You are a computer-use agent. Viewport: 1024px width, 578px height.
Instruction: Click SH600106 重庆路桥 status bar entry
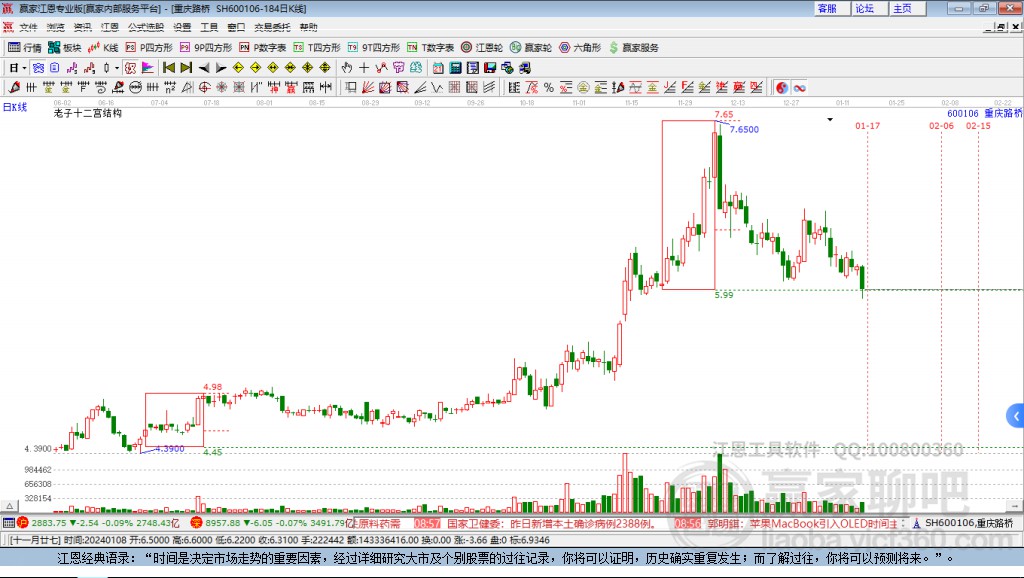[x=963, y=523]
